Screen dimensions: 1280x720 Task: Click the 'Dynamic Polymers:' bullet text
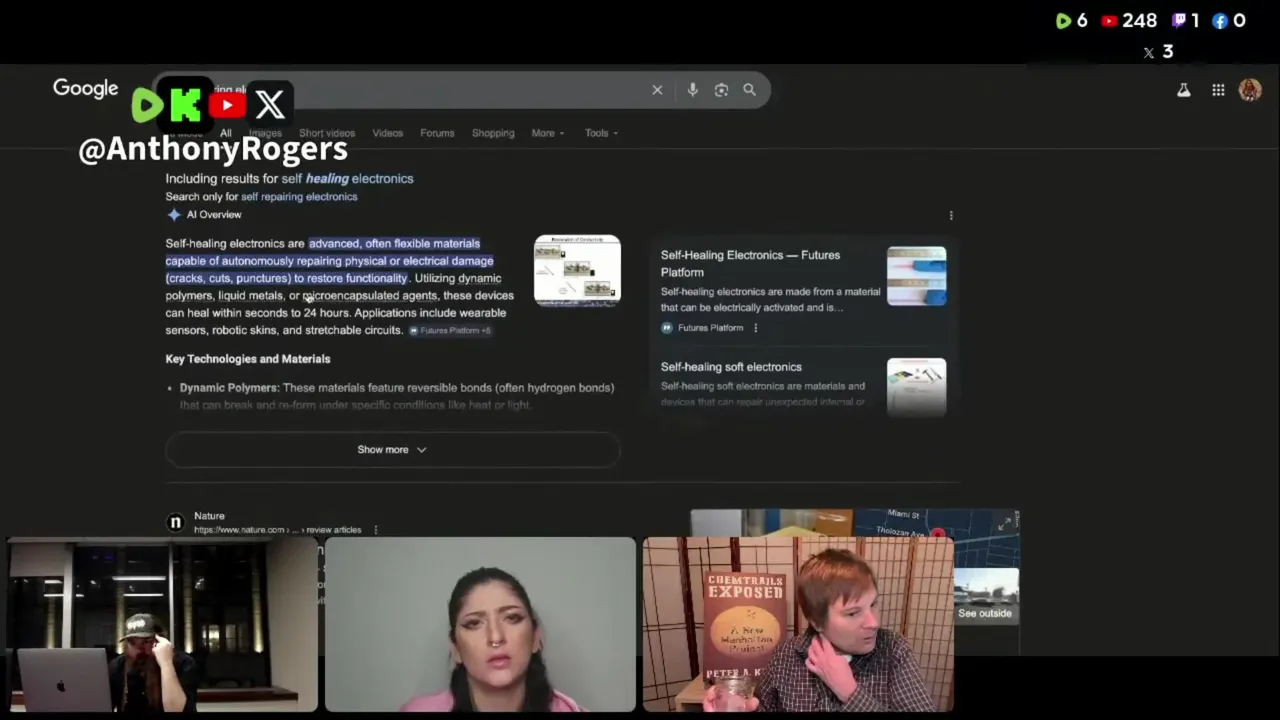tap(229, 388)
